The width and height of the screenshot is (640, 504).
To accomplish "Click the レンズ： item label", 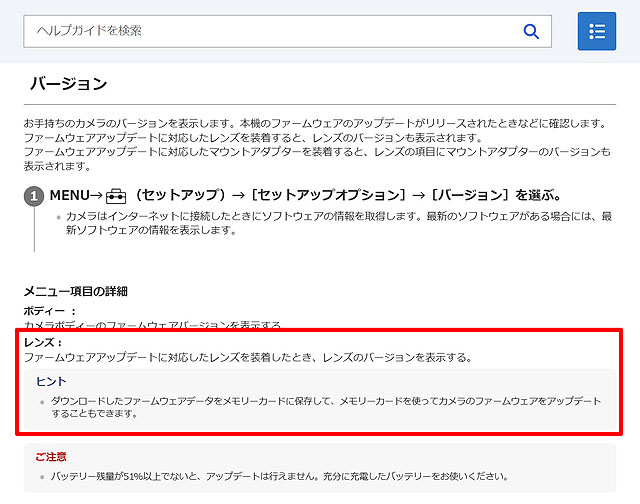I will point(43,342).
